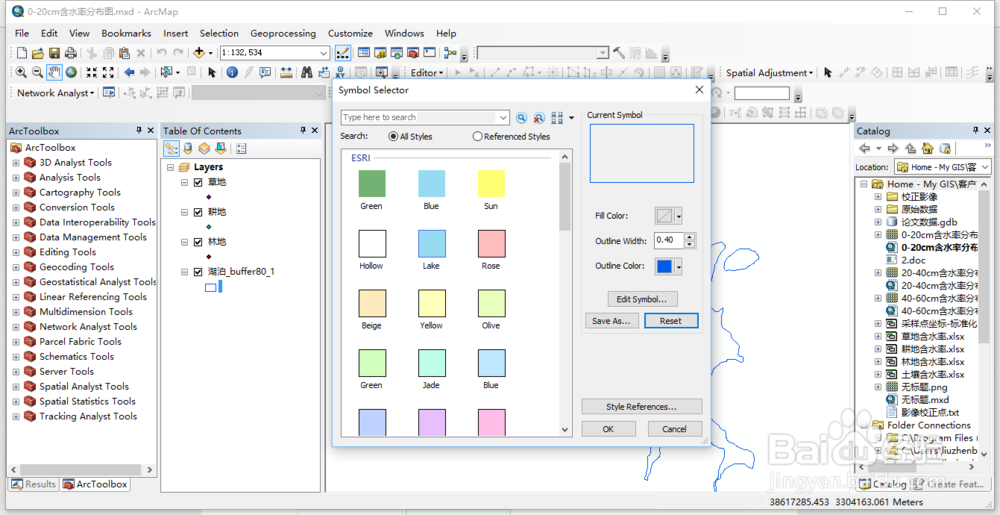Toggle the 湖泊_buffer80_1 layer checkbox
The height and width of the screenshot is (515, 1000).
tap(198, 272)
